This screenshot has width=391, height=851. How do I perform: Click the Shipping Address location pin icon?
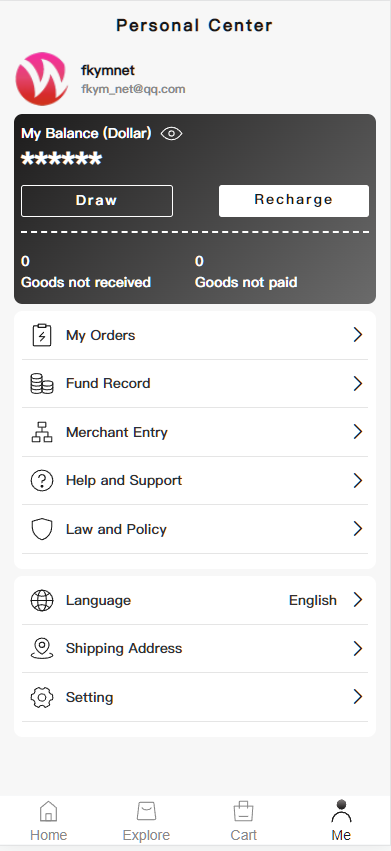coord(42,649)
